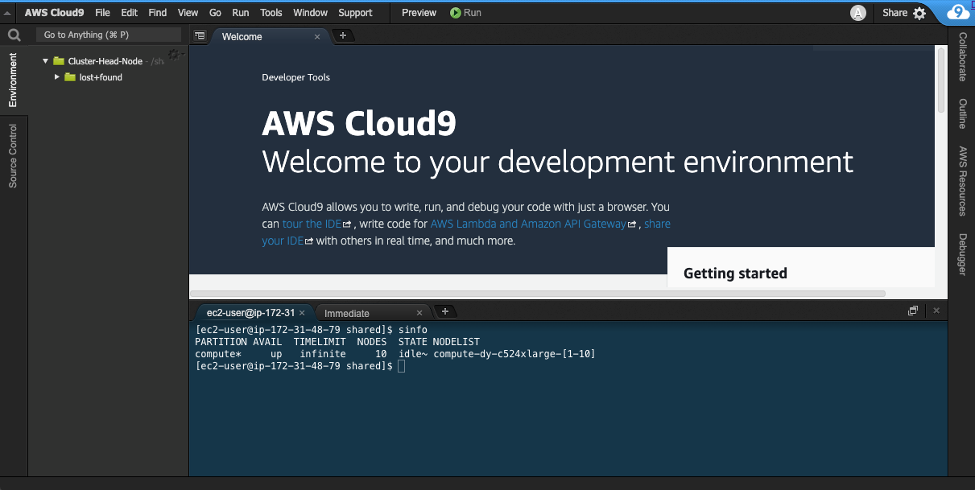The height and width of the screenshot is (491, 977).
Task: Click the Go to Anything field
Action: tap(108, 35)
